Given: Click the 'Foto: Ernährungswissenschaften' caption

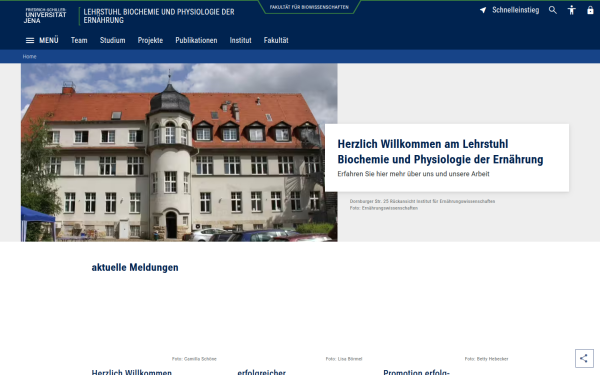Looking at the screenshot, I should [383, 208].
